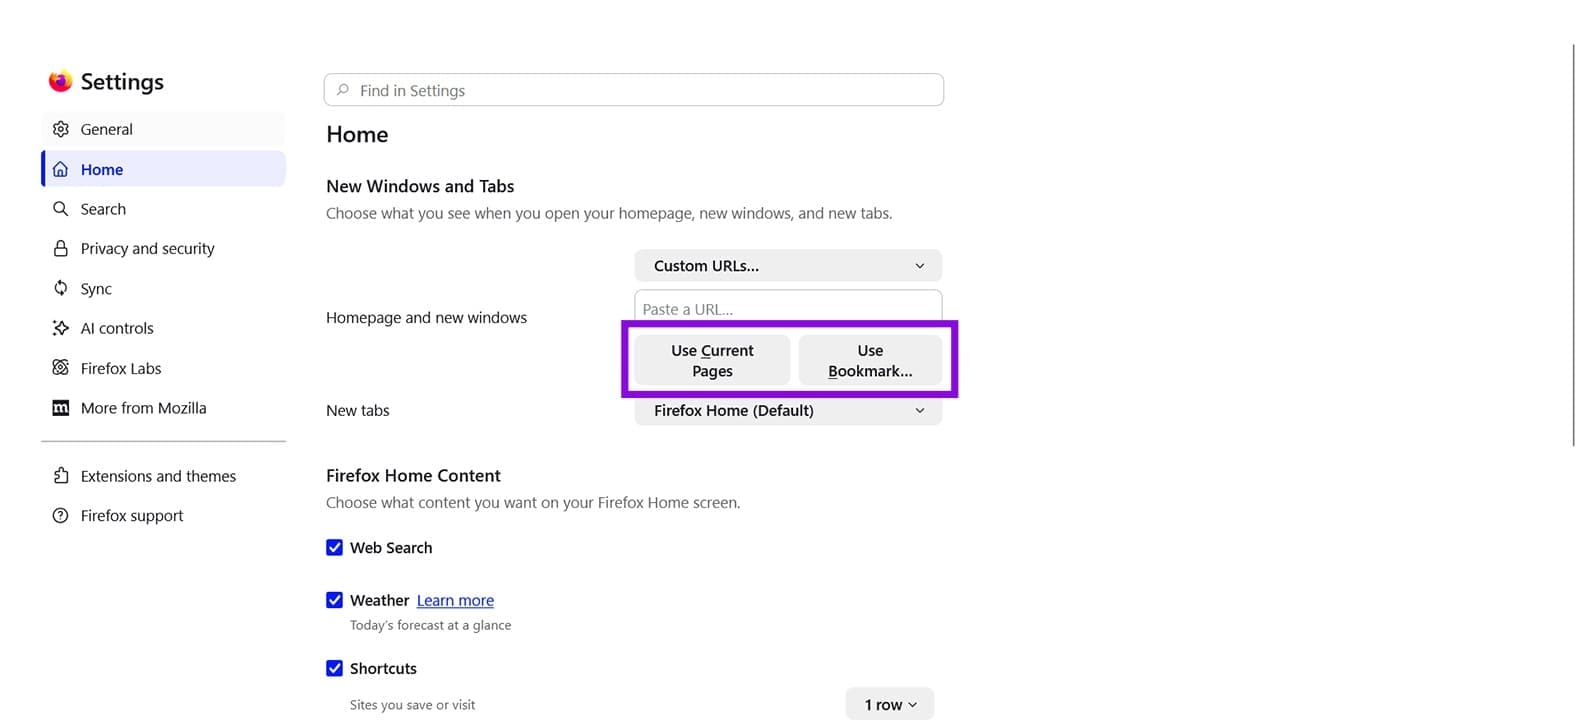Expand the Custom URLs dropdown
The image size is (1577, 720).
788,266
